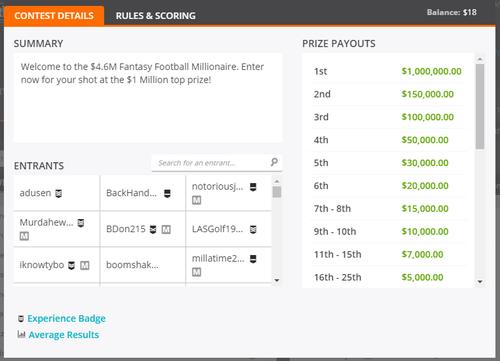Click the experience badge next to adusen
Screen dimensions: 500x361
pyautogui.click(x=58, y=193)
